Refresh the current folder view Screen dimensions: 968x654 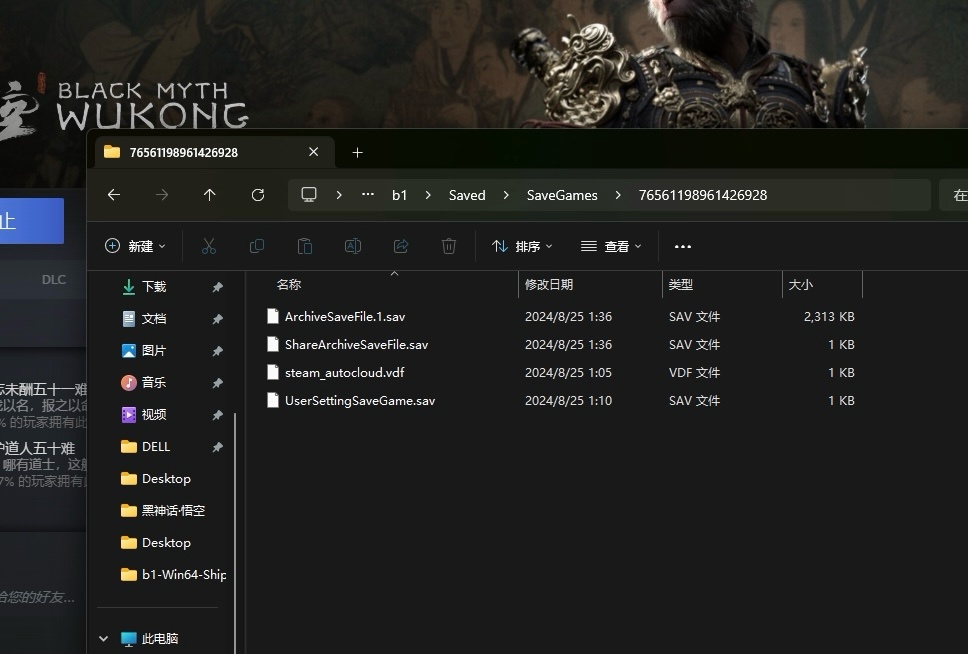(257, 195)
